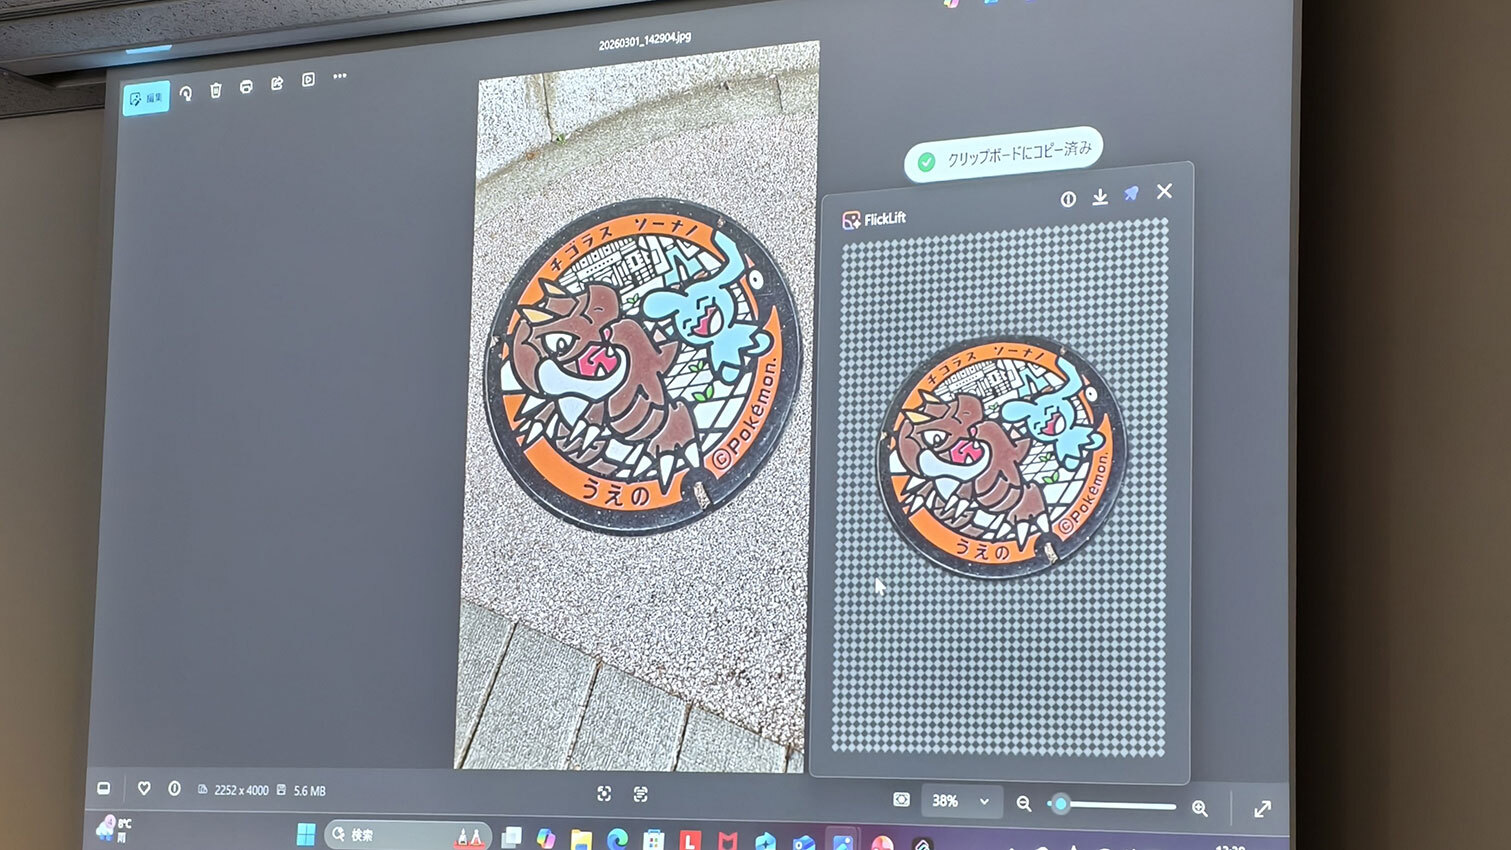Screen dimensions: 1511x850
Task: Show file info from the status bar
Action: [x=174, y=788]
